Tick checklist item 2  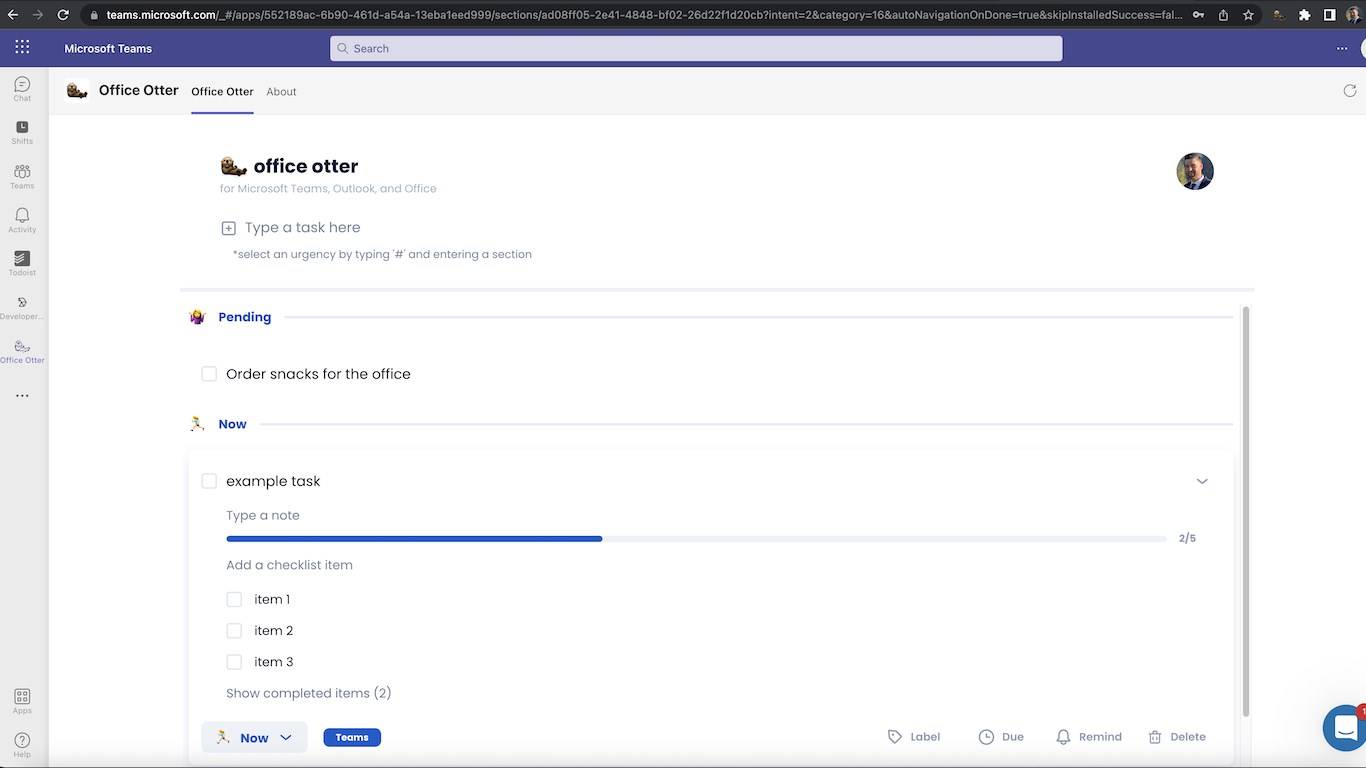click(x=234, y=631)
